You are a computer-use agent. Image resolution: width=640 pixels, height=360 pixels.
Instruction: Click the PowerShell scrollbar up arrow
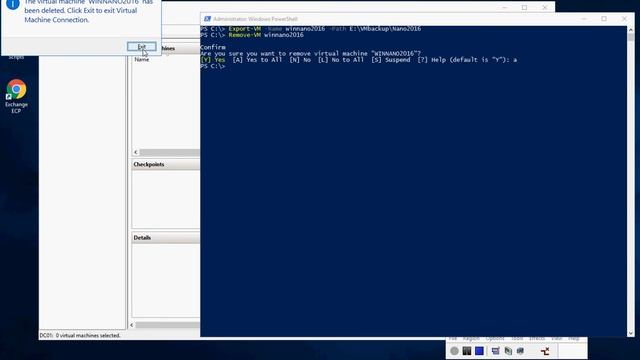pos(631,30)
